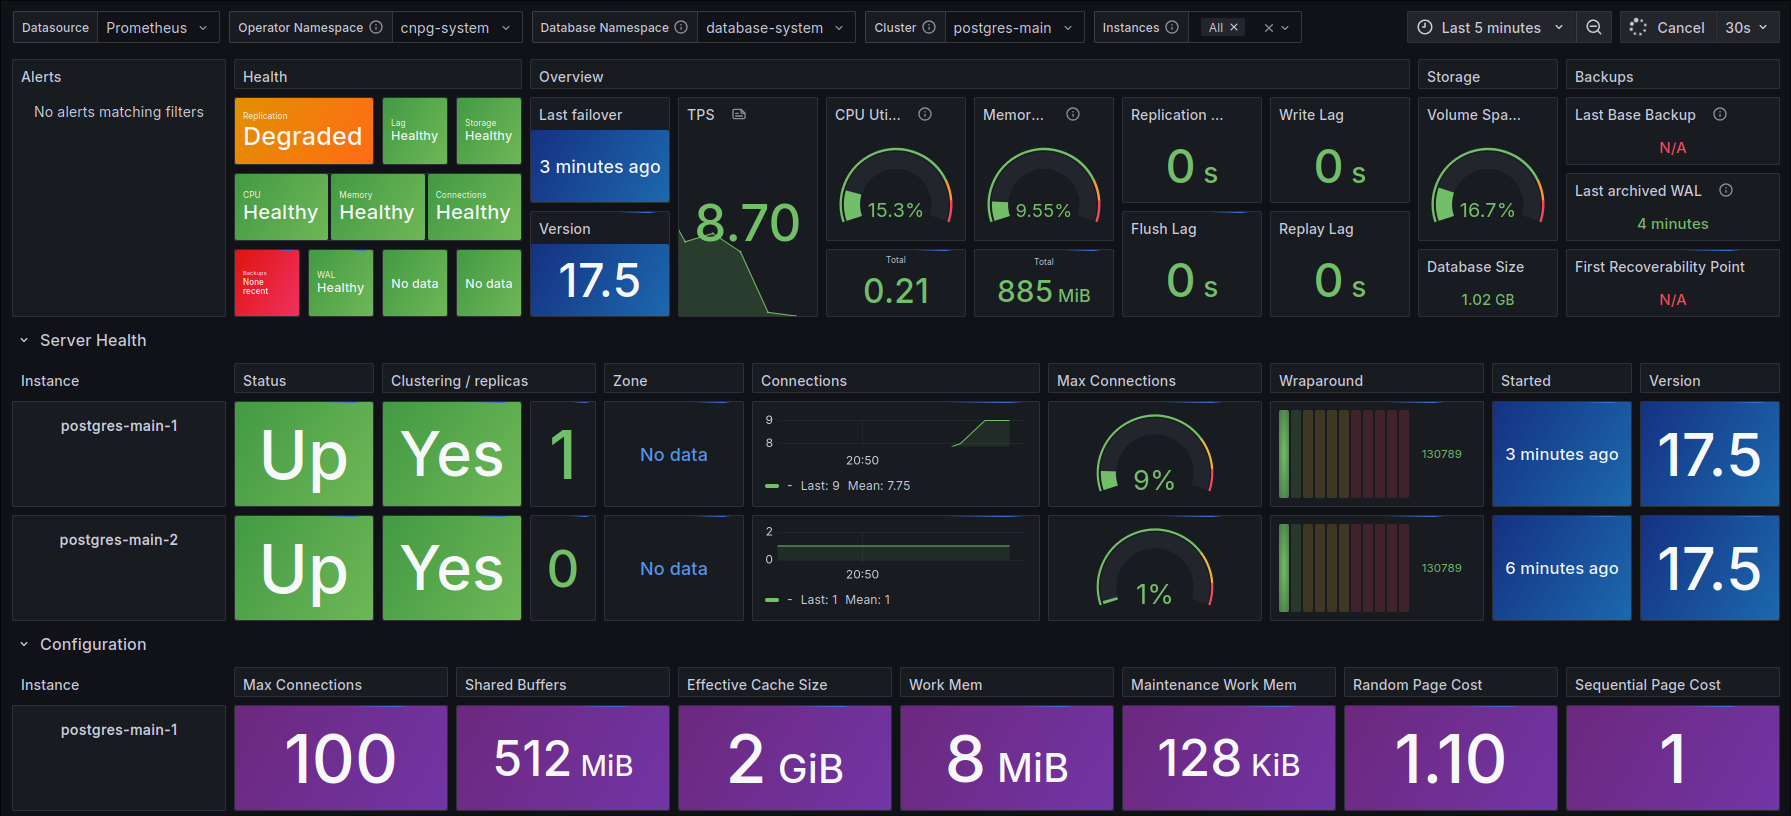Open the 30s refresh interval dropdown

point(1747,28)
